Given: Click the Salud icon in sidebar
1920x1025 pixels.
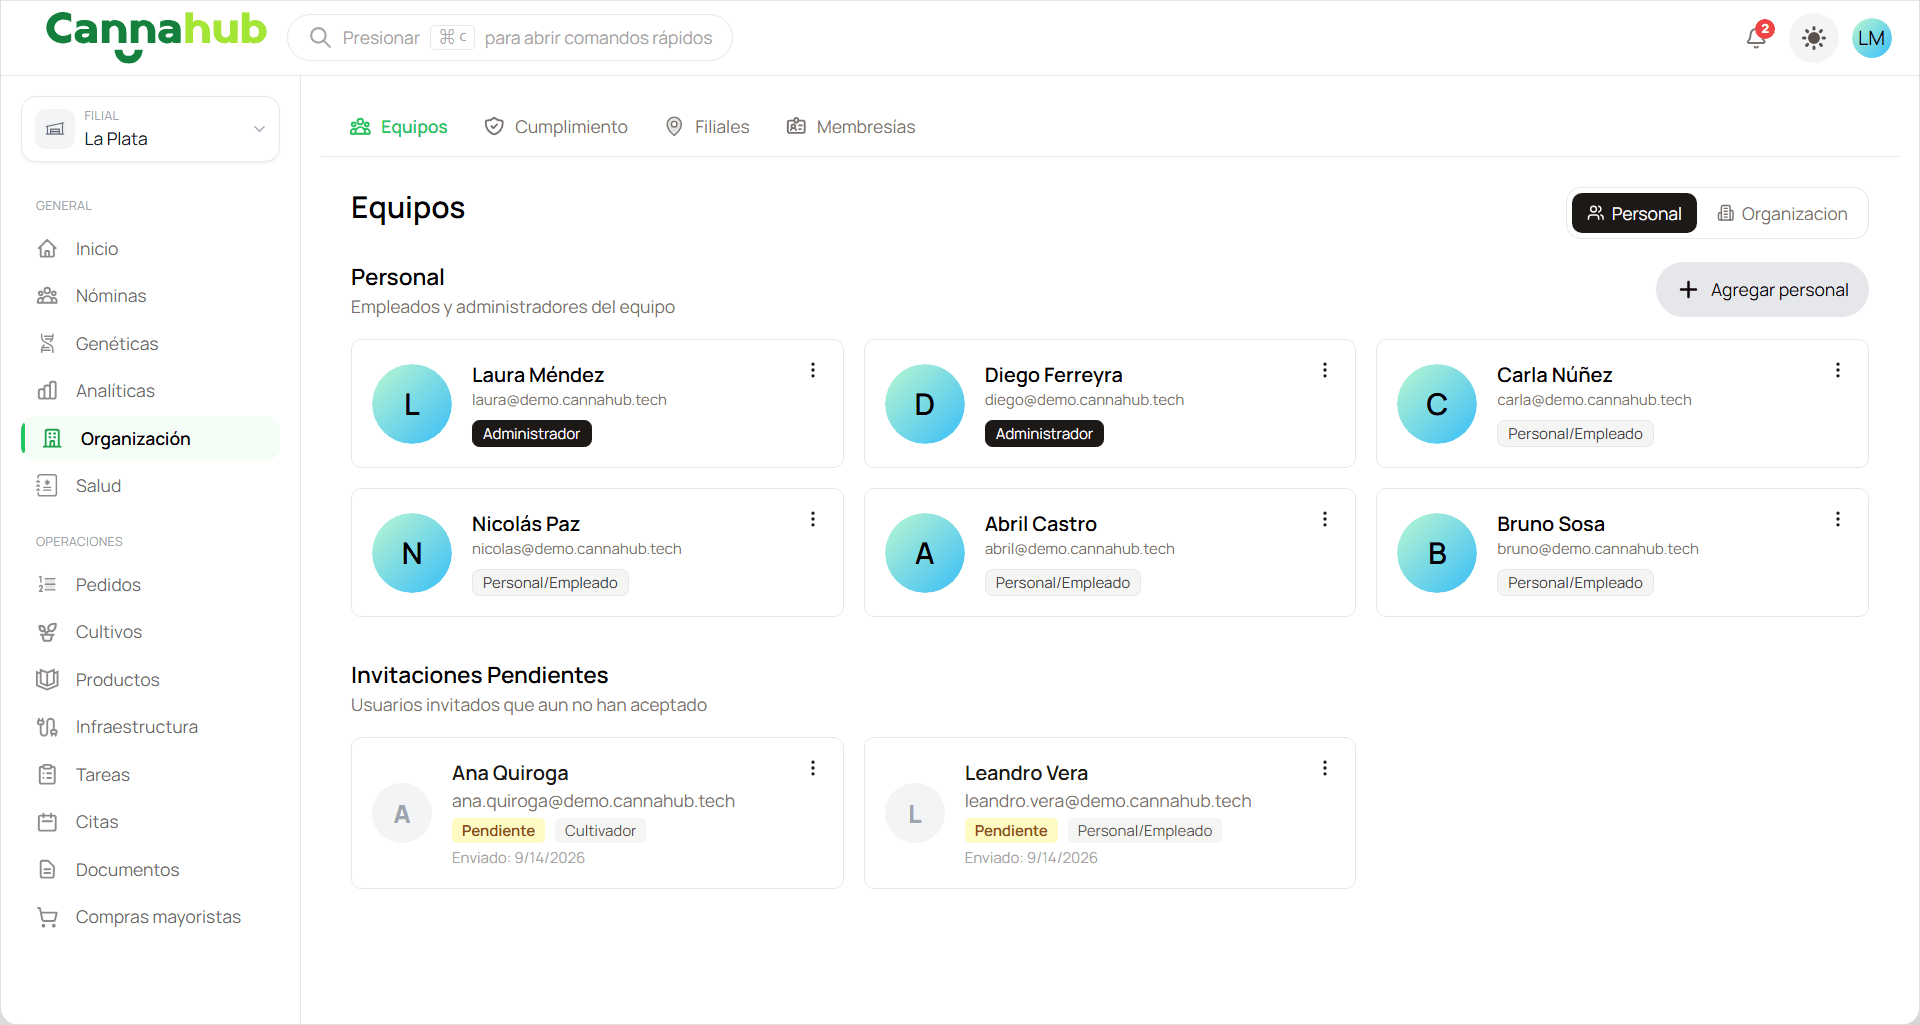Looking at the screenshot, I should coord(47,486).
